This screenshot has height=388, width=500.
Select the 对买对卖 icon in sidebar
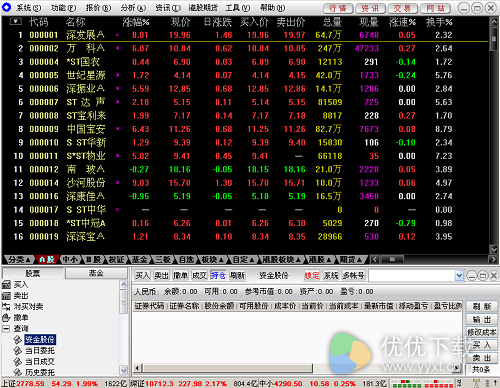pos(6,307)
